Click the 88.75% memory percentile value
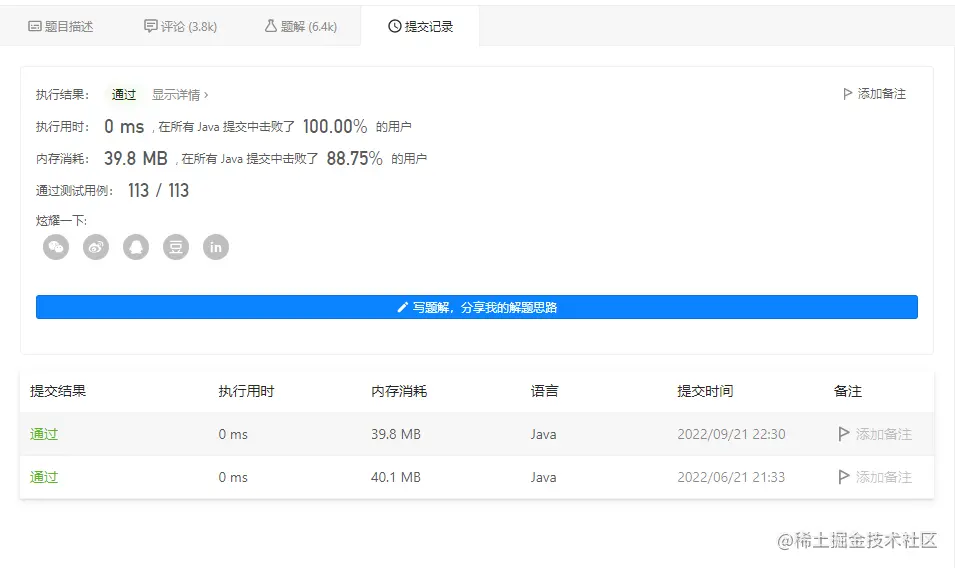955x568 pixels. [x=354, y=158]
